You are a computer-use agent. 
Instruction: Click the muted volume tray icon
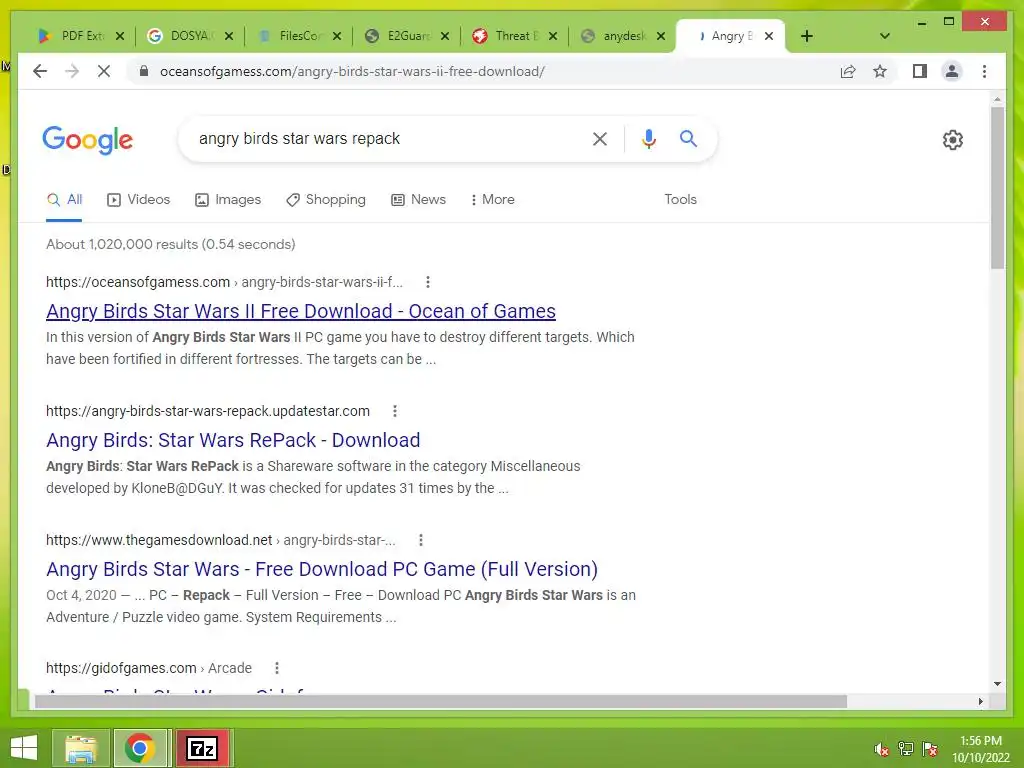(x=881, y=749)
